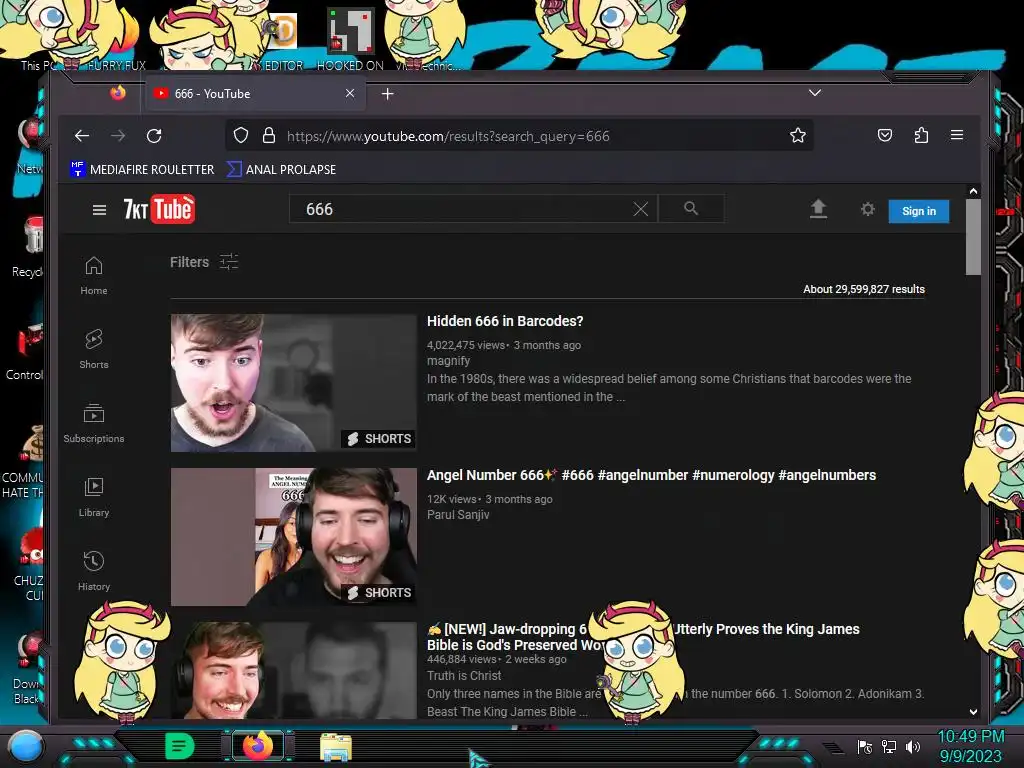Screen dimensions: 1024x768
Task: Open the 'Angel Number 666' thumbnail
Action: pos(293,537)
